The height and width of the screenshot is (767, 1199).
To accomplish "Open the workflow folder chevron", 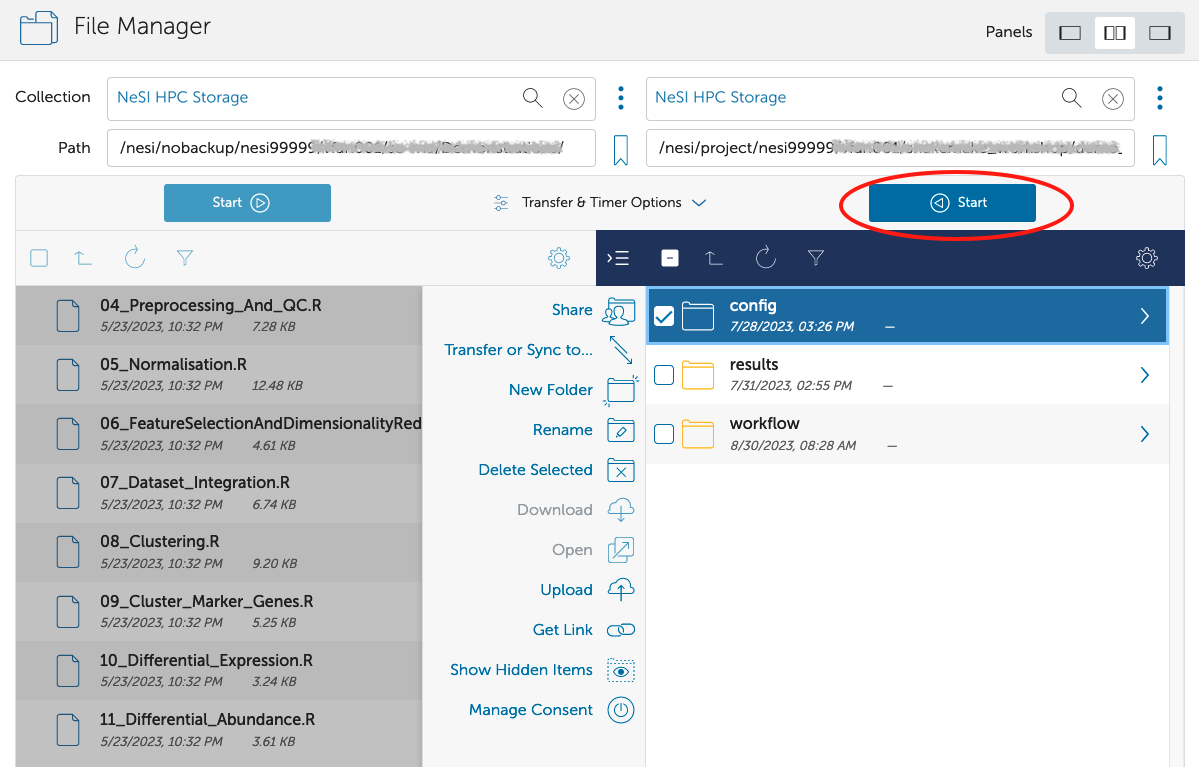I will click(x=1145, y=434).
